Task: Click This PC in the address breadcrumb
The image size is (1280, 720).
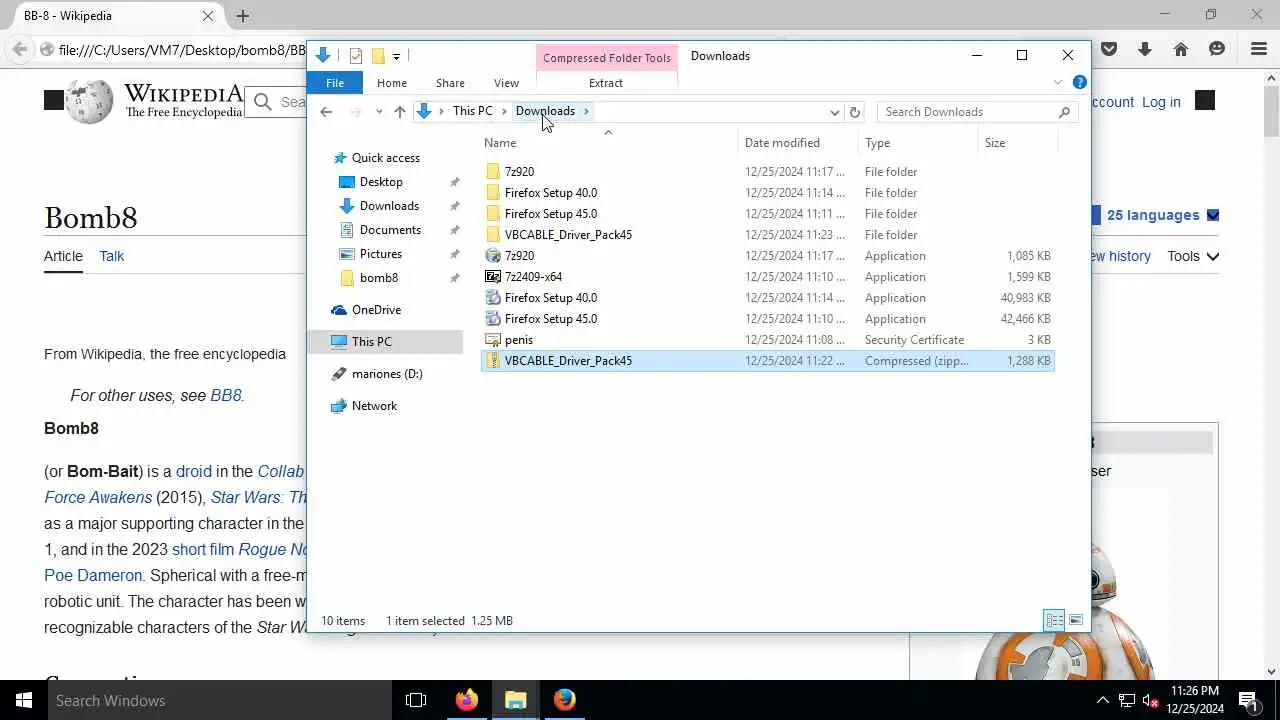Action: click(x=472, y=111)
